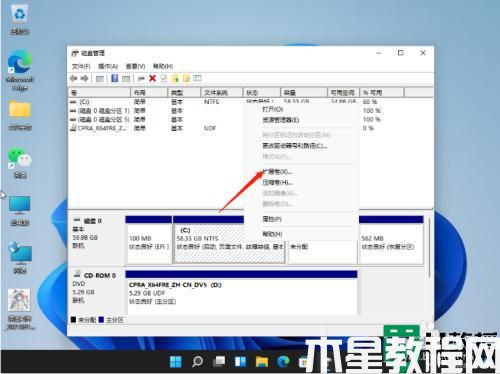Sort by the % 可用 column header

coord(381,92)
